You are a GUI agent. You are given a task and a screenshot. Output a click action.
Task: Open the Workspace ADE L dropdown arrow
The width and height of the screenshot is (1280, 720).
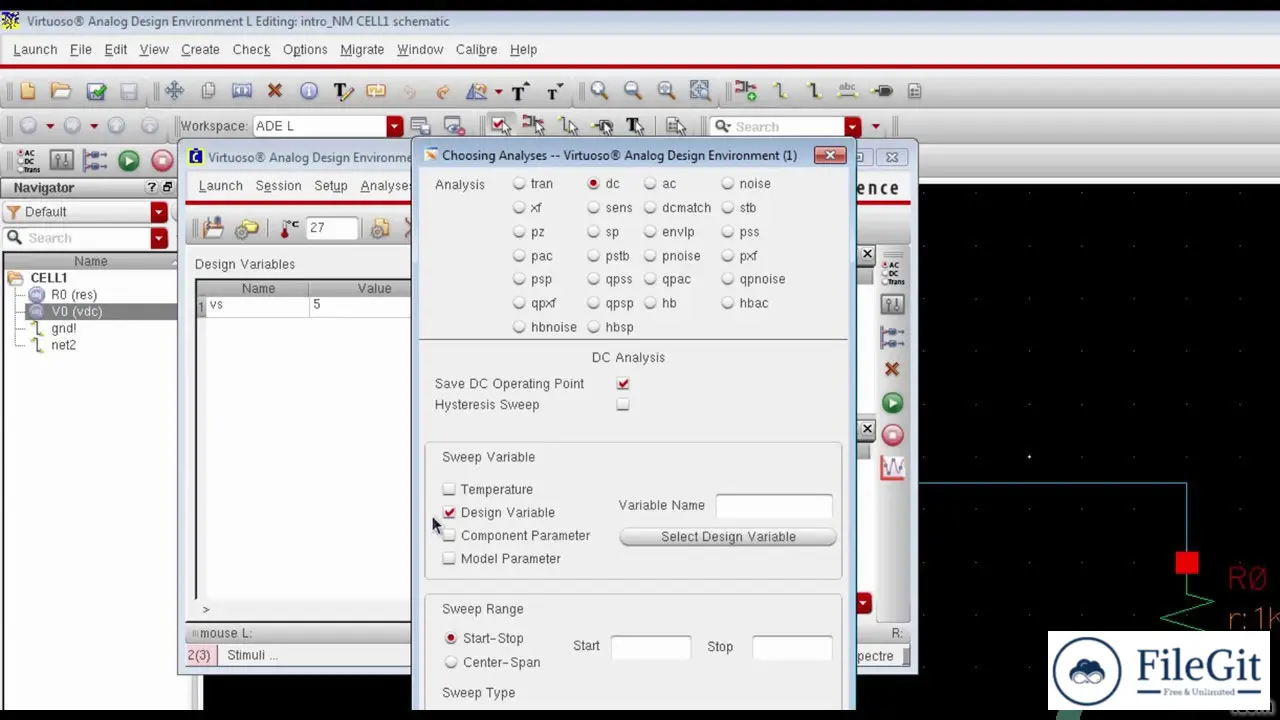[395, 126]
